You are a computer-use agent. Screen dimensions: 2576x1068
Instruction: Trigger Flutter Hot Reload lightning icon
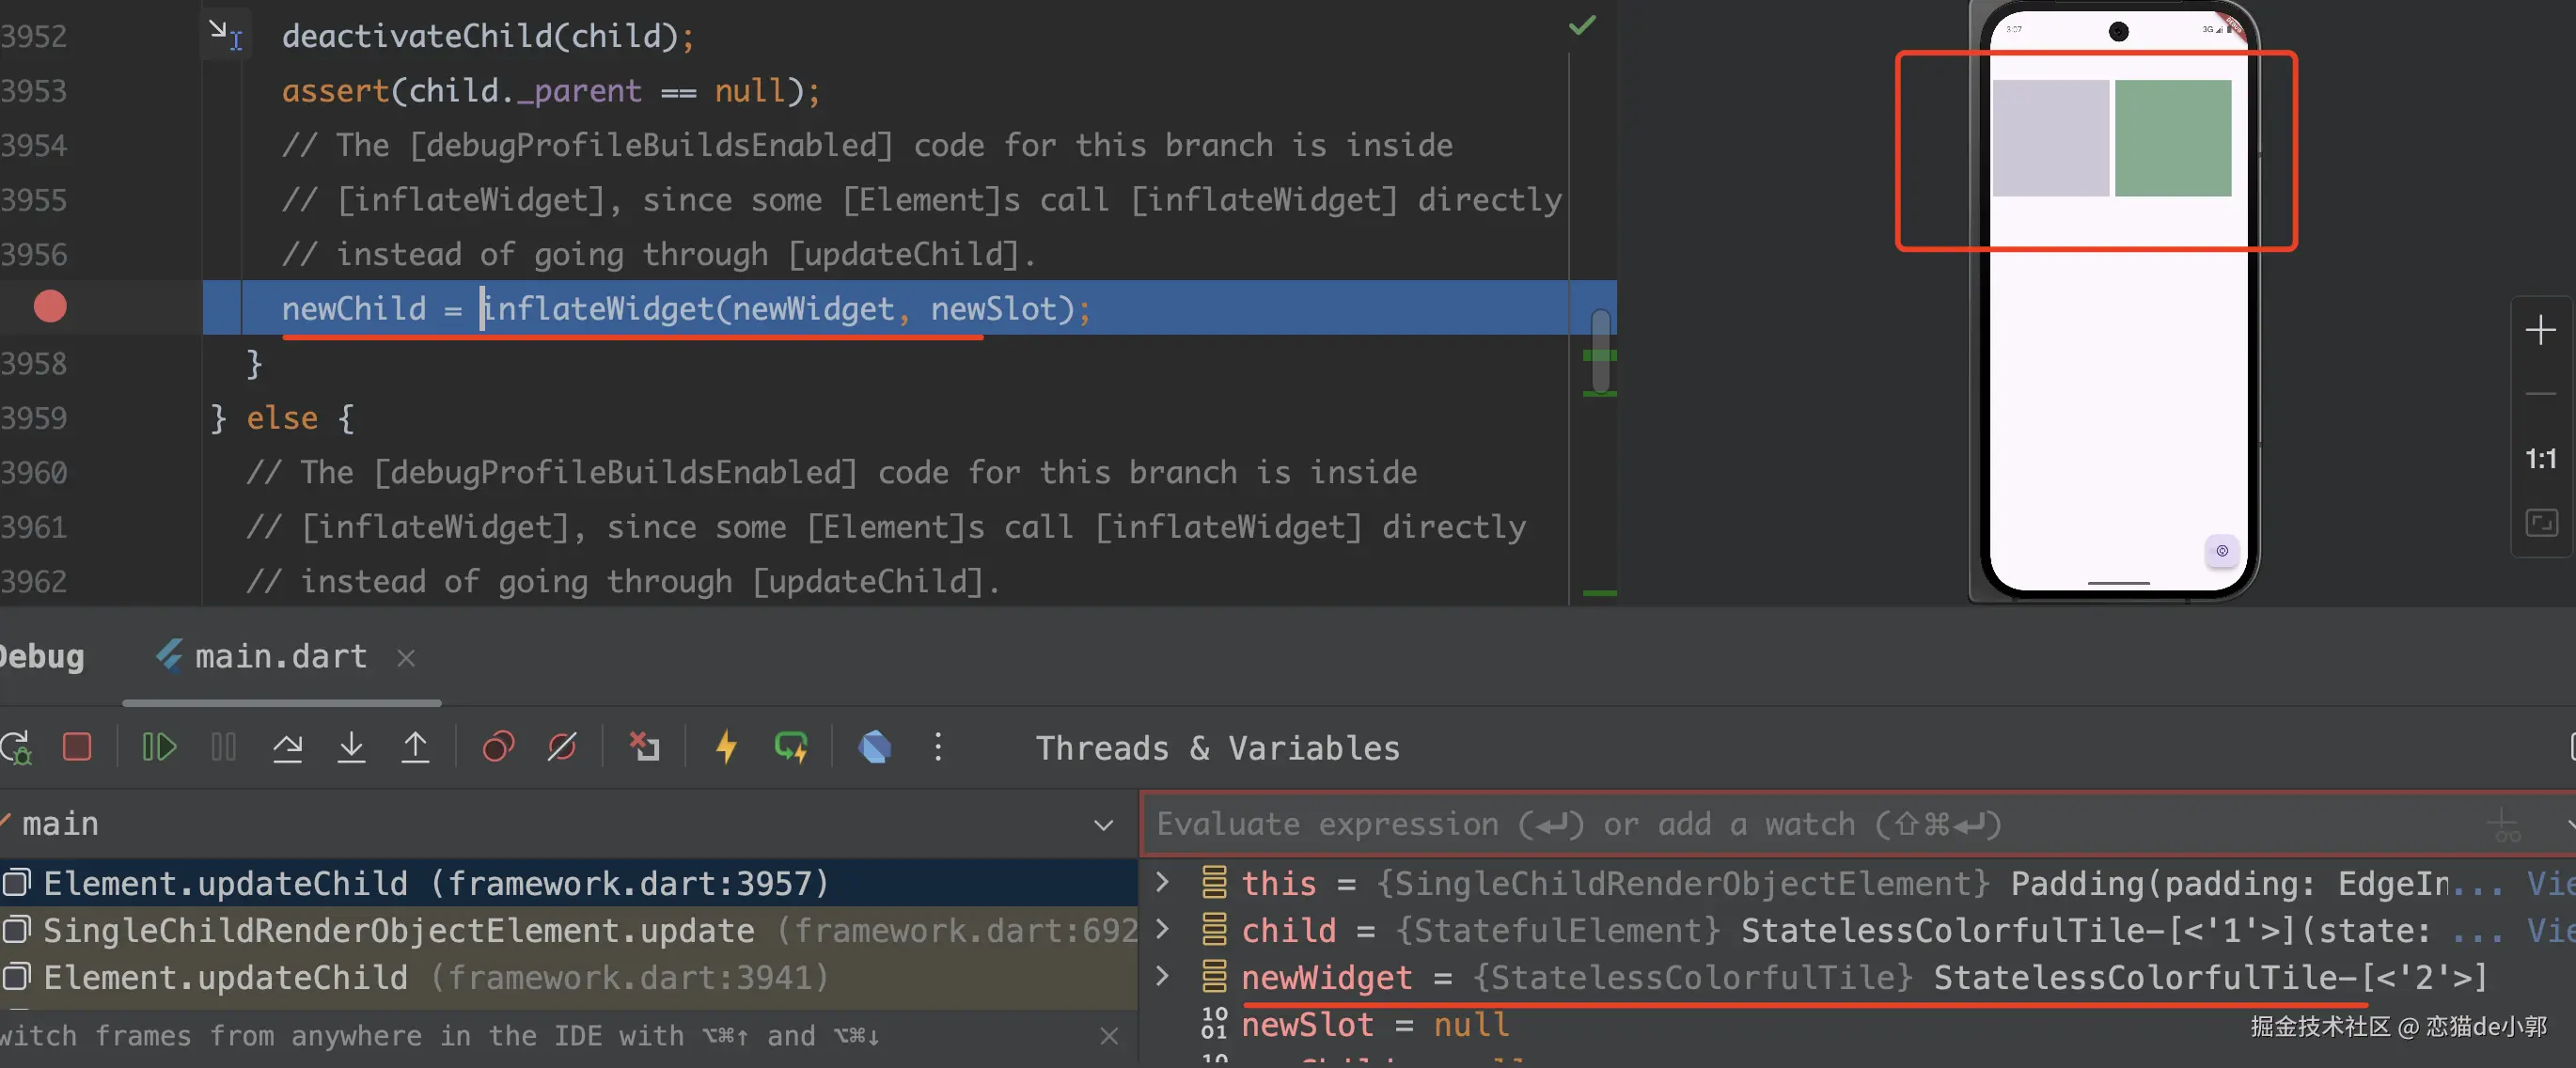727,747
